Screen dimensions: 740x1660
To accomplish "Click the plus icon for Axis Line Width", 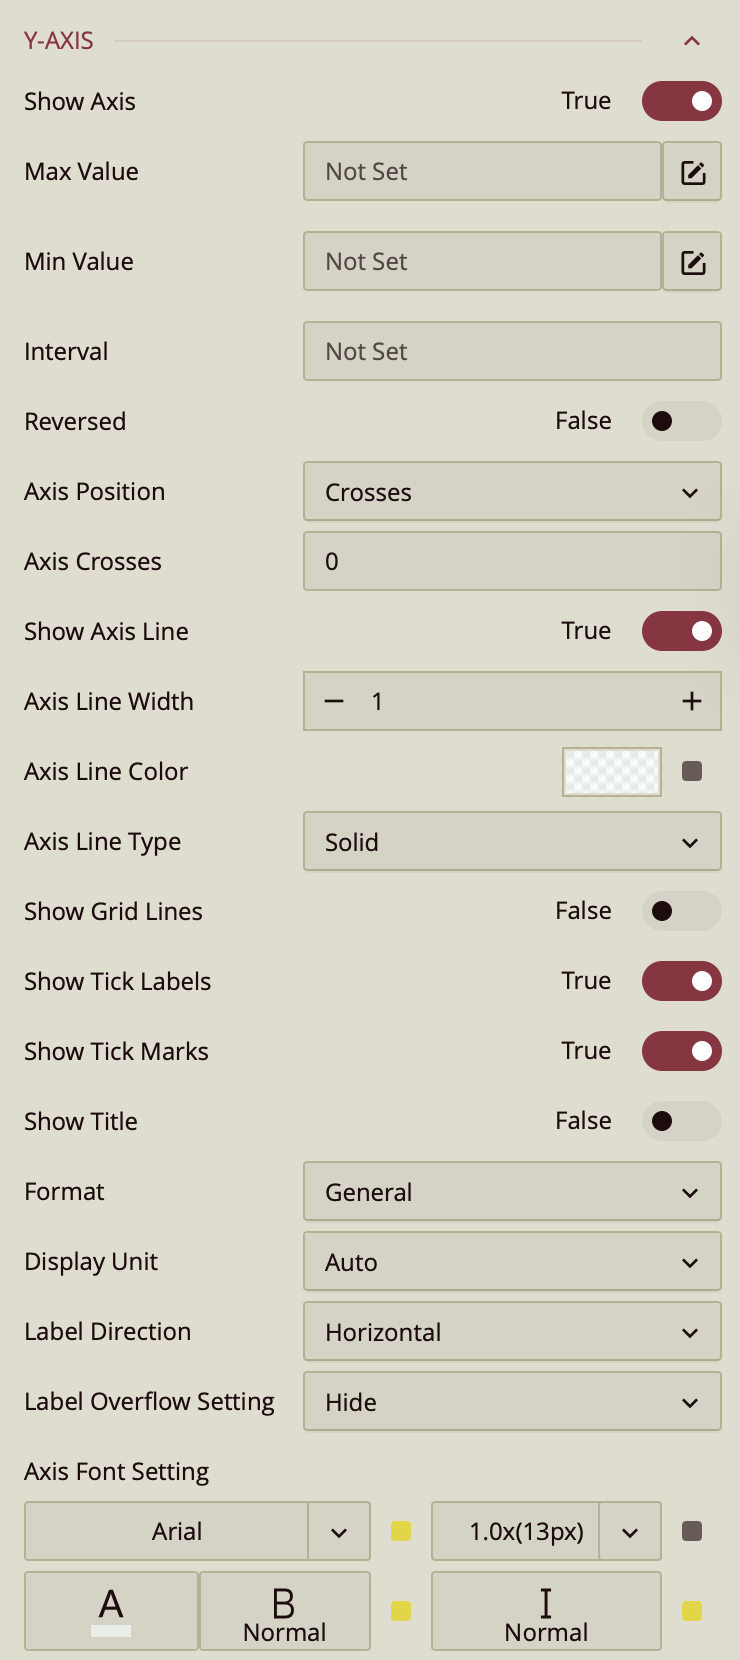I will coord(691,702).
